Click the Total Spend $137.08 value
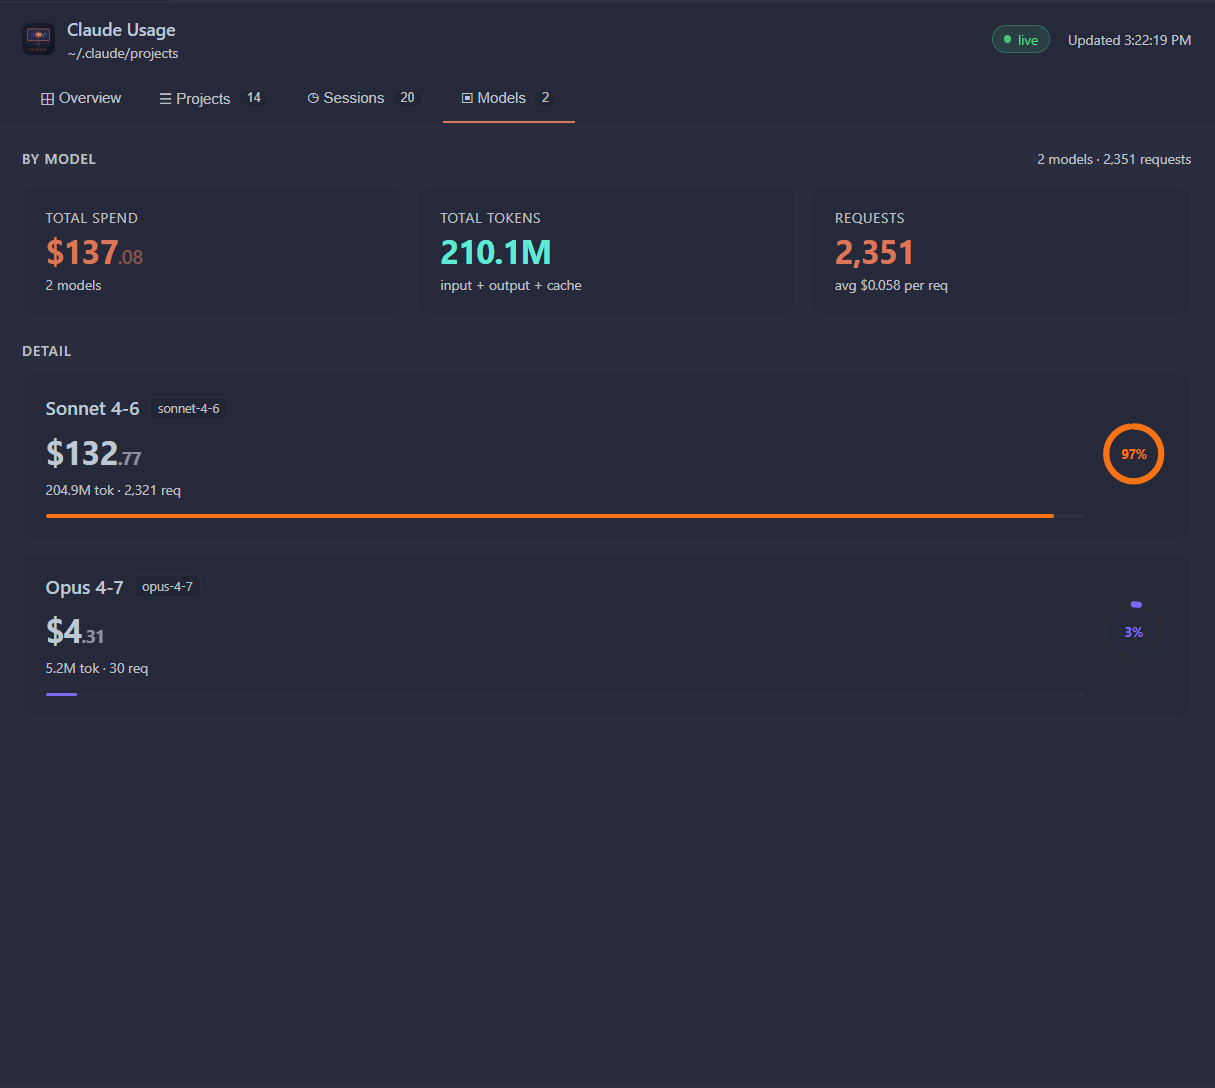This screenshot has height=1088, width=1215. tap(94, 252)
